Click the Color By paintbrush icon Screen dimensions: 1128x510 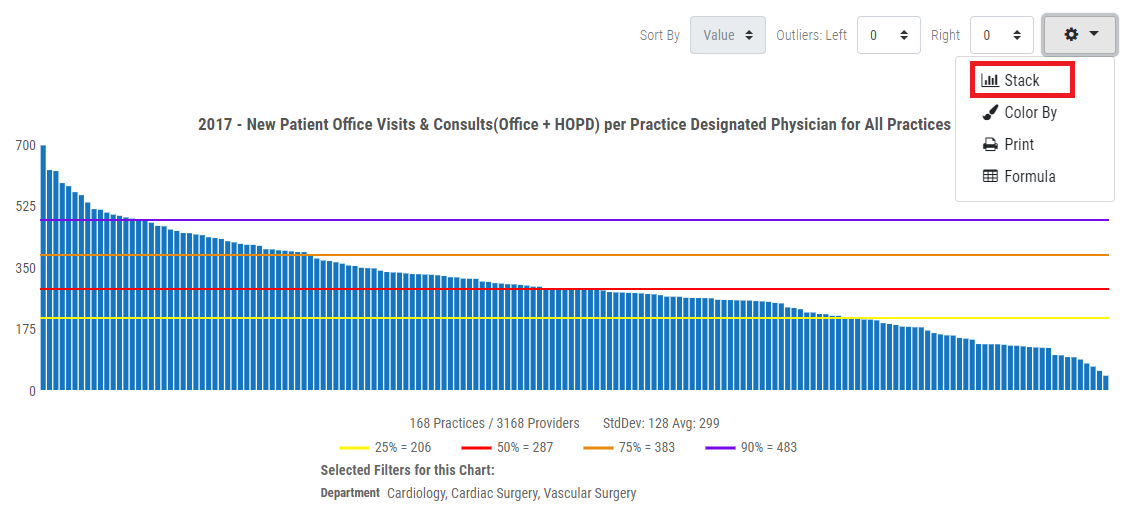coord(990,112)
